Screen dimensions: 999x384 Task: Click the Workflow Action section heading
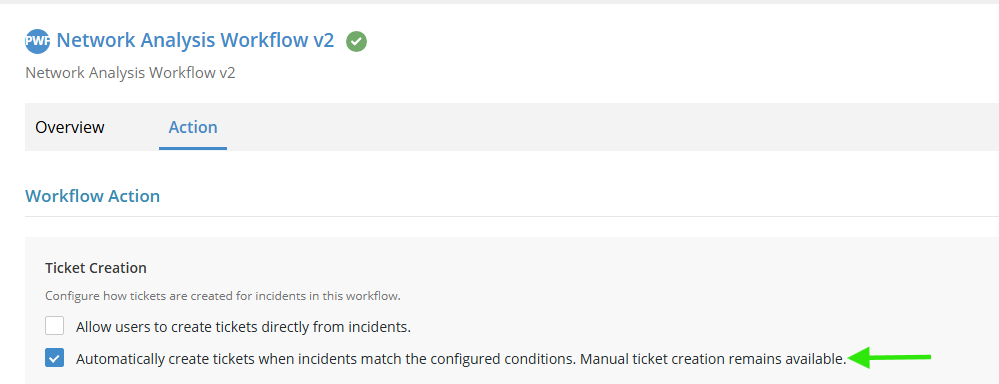(x=92, y=196)
